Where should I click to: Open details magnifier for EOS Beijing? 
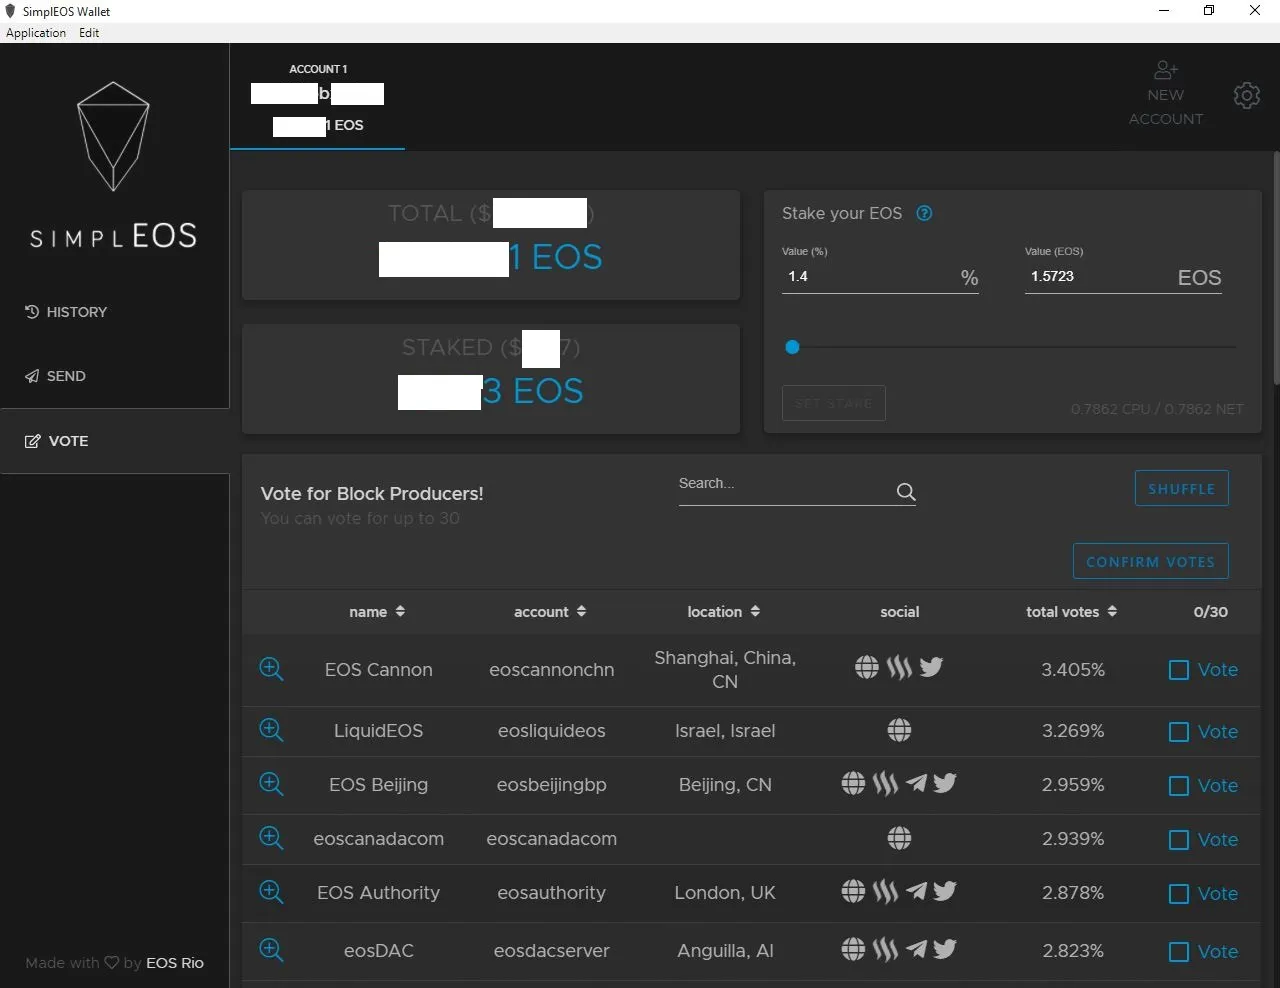[x=271, y=784]
